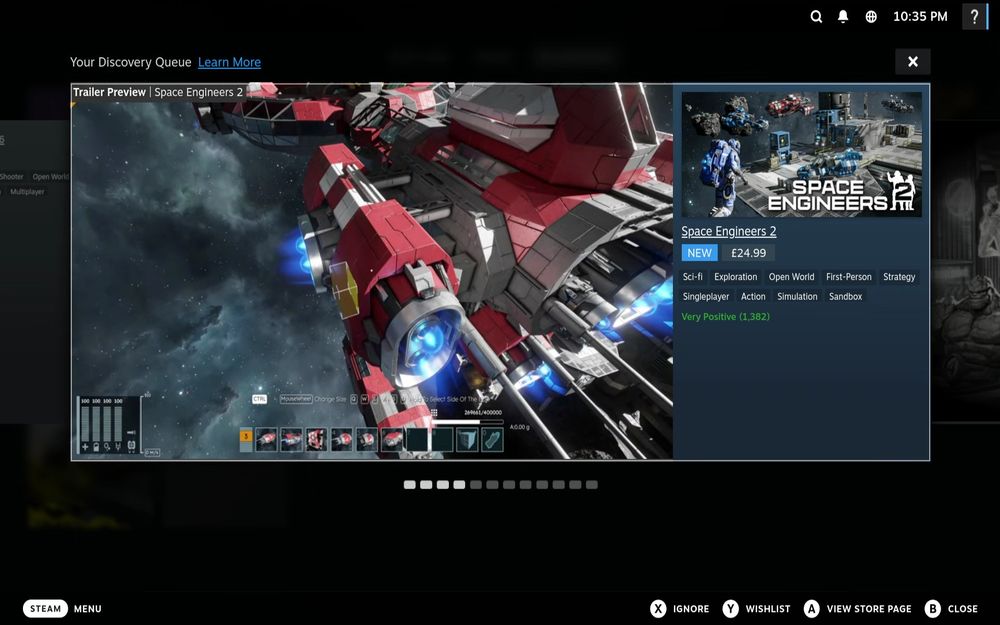The width and height of the screenshot is (1000, 625).
Task: Go to first queue page dot
Action: pos(409,485)
